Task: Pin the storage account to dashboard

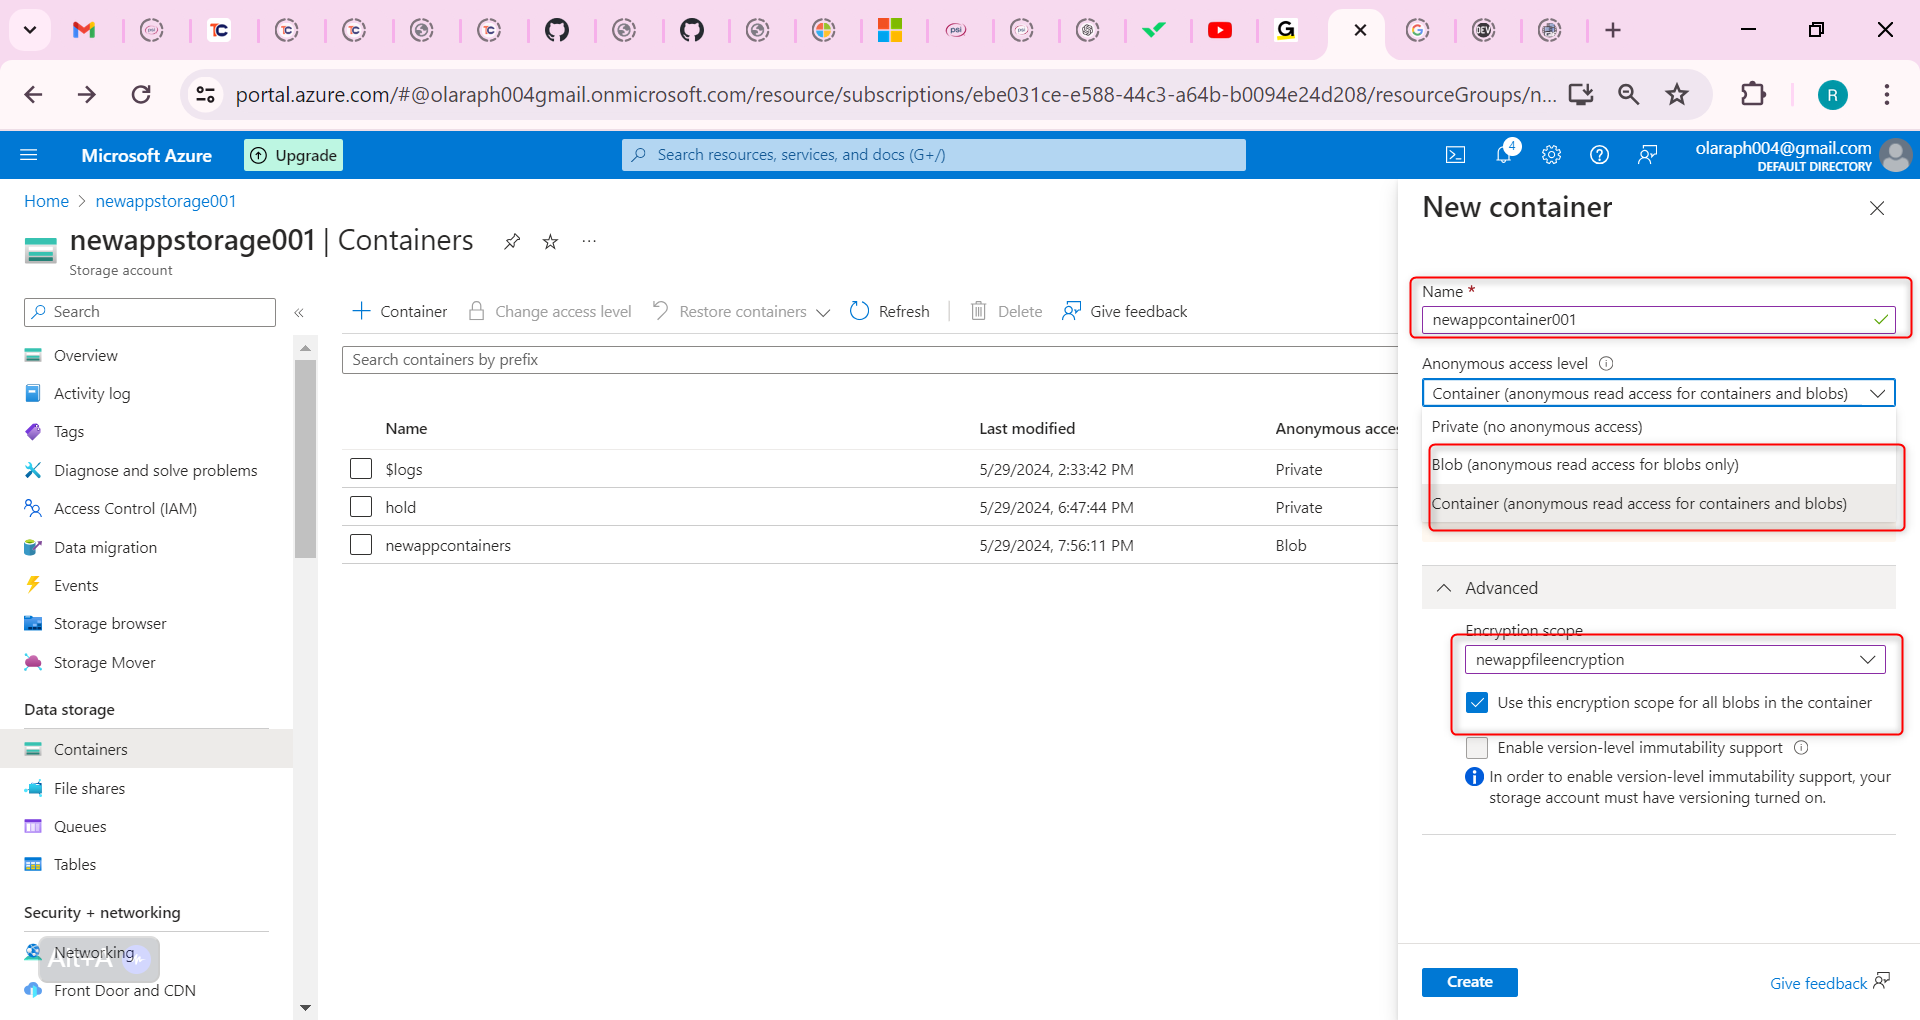Action: 512,242
